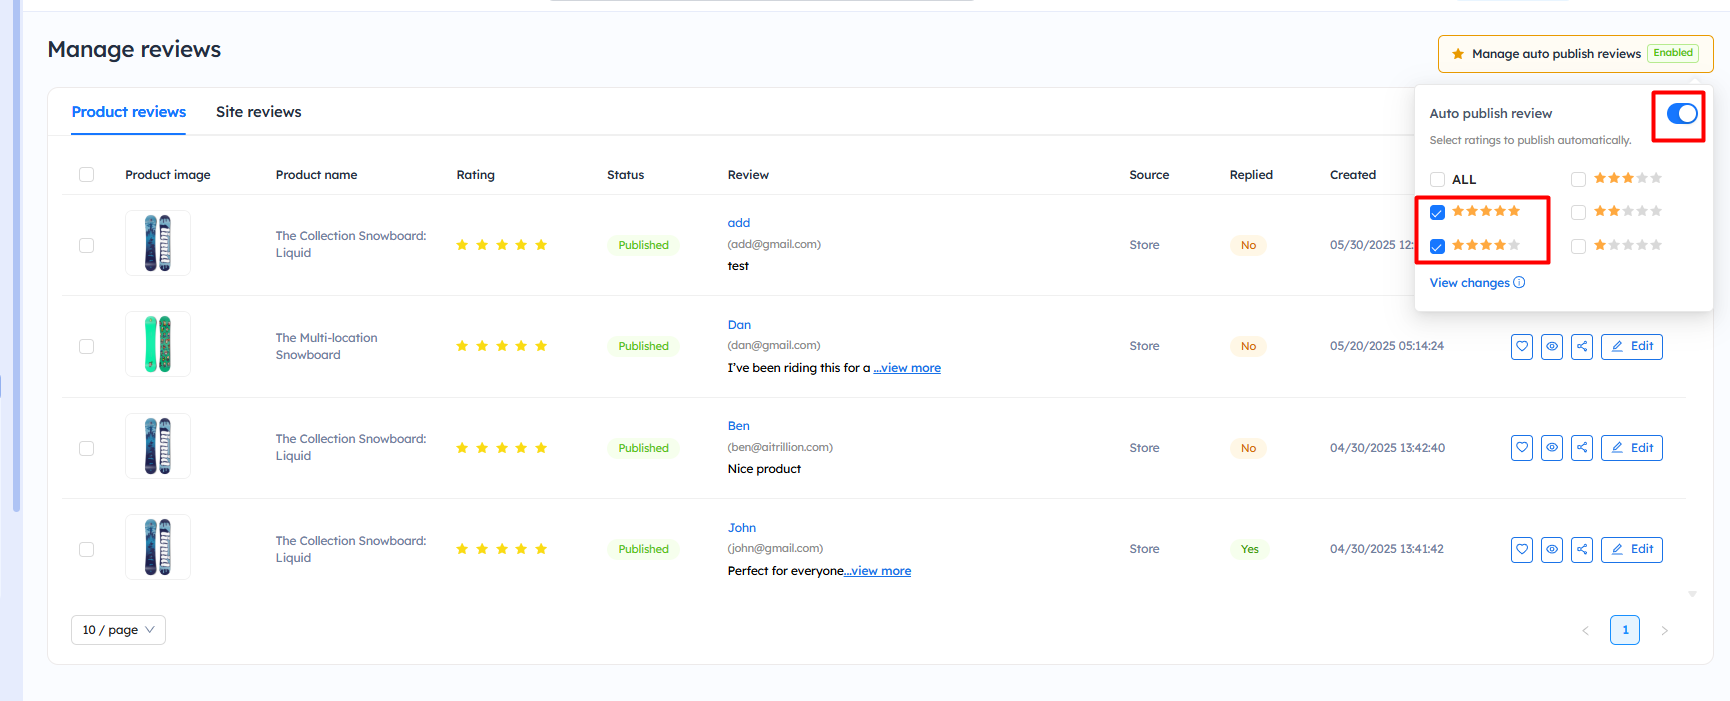Switch to the Site reviews tab
The image size is (1730, 701).
point(258,112)
